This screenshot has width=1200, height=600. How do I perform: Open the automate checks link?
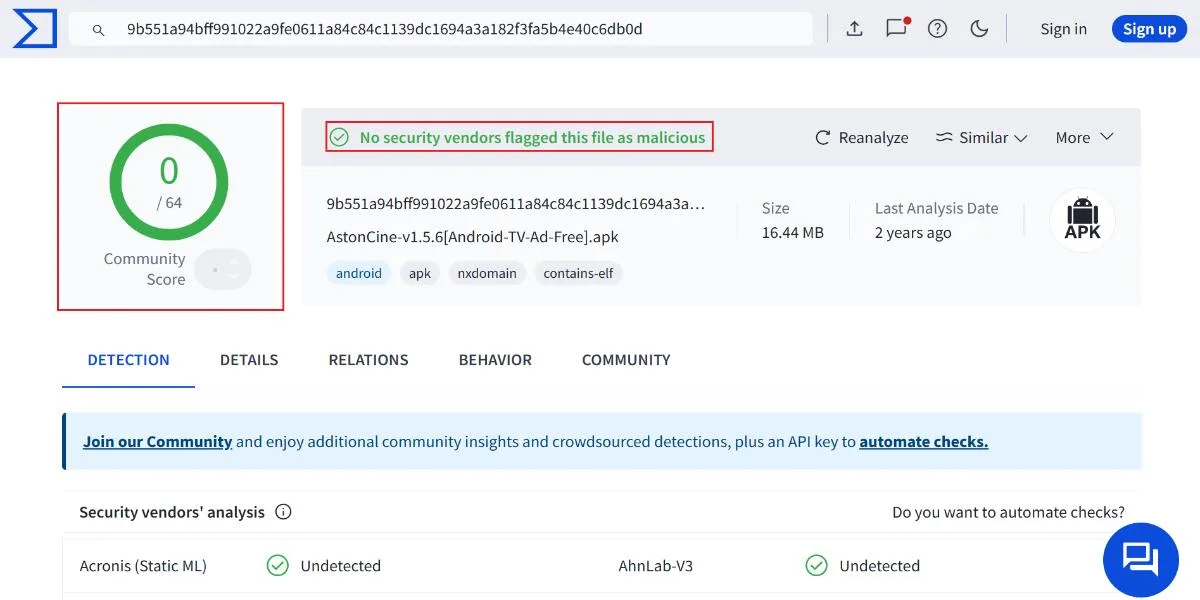(924, 441)
